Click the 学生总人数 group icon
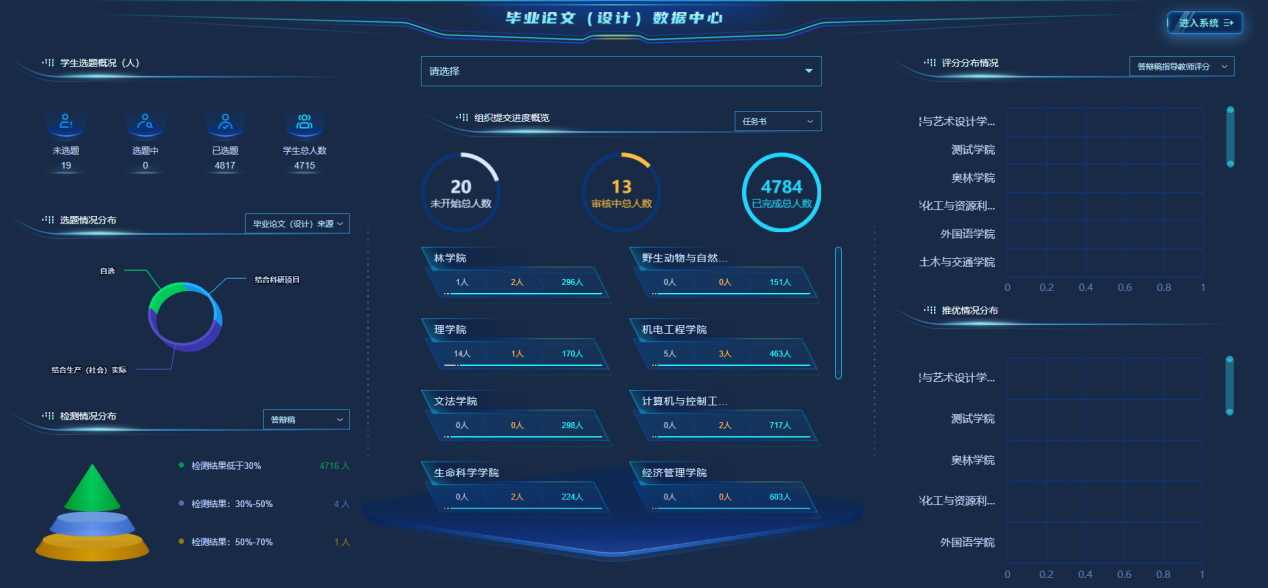The image size is (1268, 588). click(x=304, y=123)
